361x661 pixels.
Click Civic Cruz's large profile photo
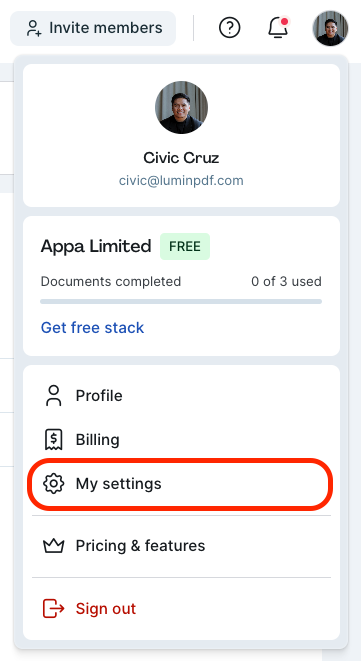(x=181, y=107)
